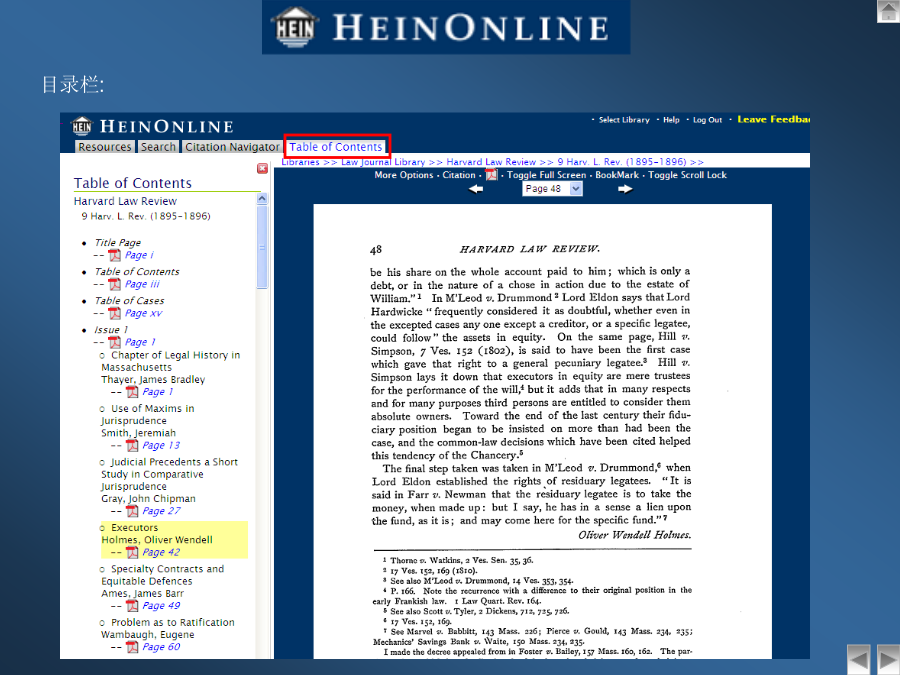Select 'Judicial Precedents a Short Study' entry

(169, 474)
